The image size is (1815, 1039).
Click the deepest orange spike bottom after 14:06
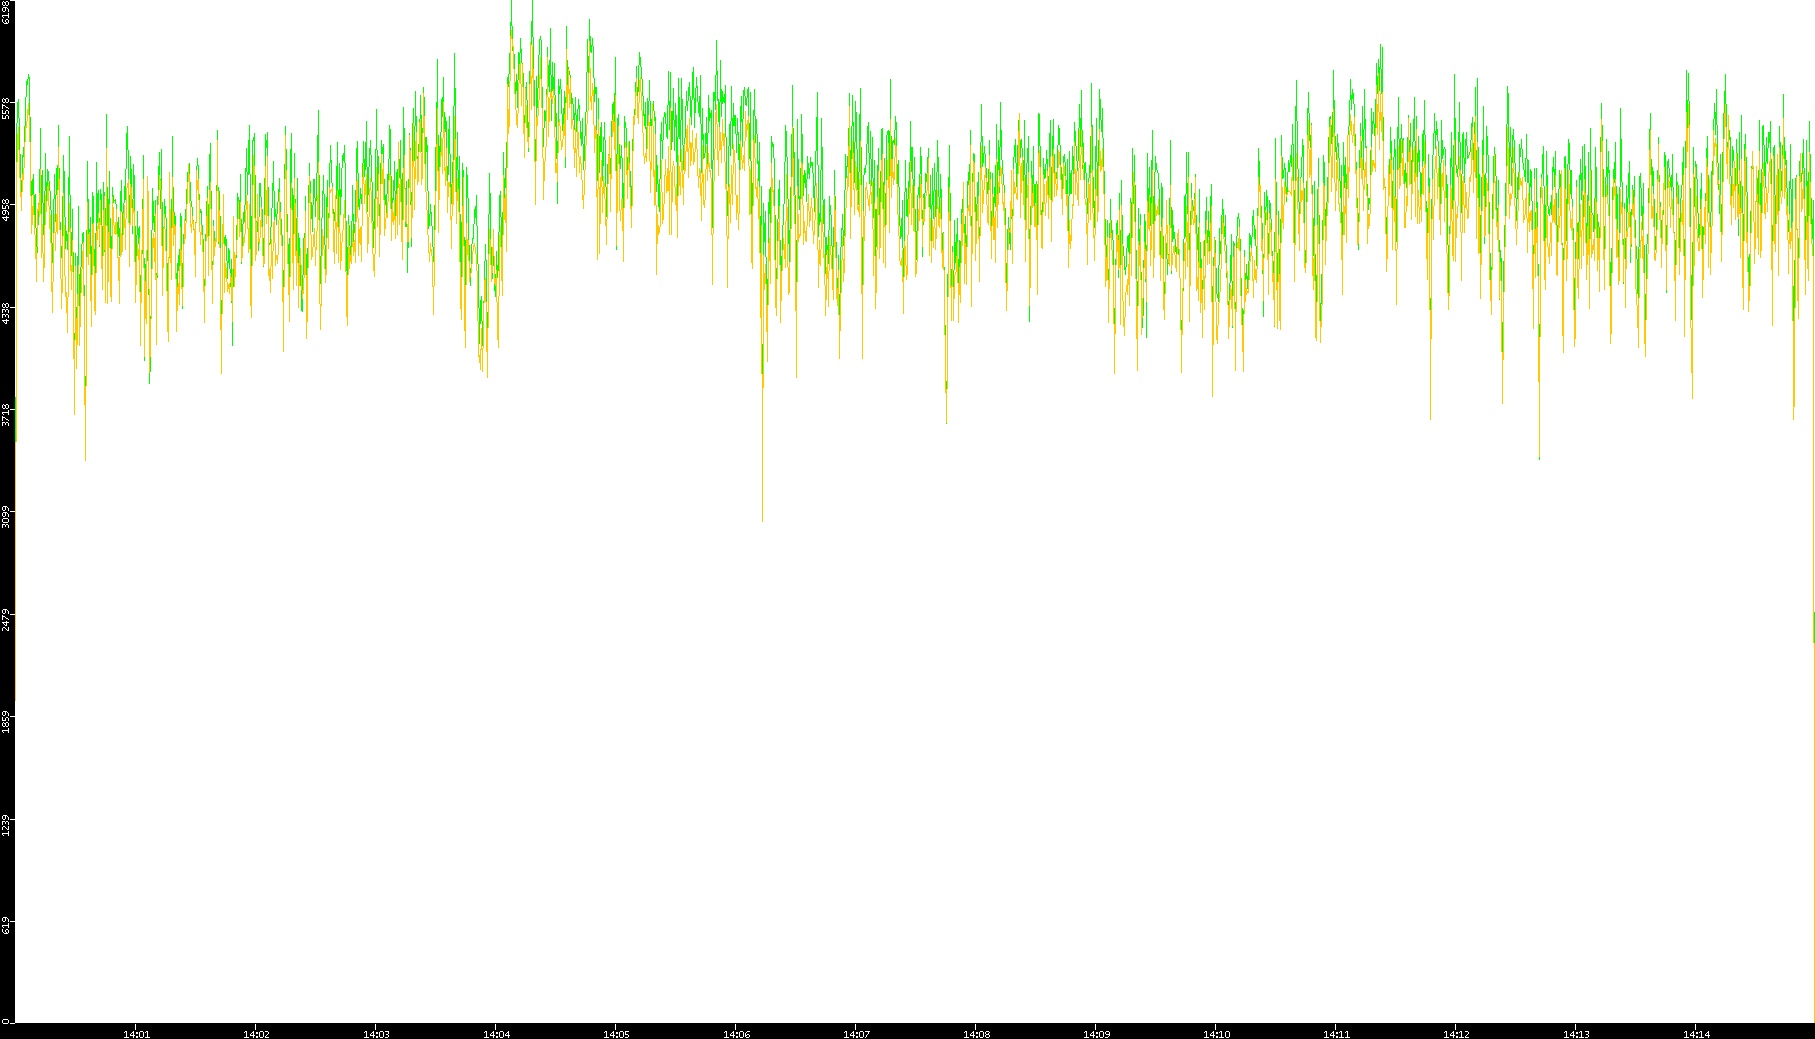pyautogui.click(x=762, y=519)
